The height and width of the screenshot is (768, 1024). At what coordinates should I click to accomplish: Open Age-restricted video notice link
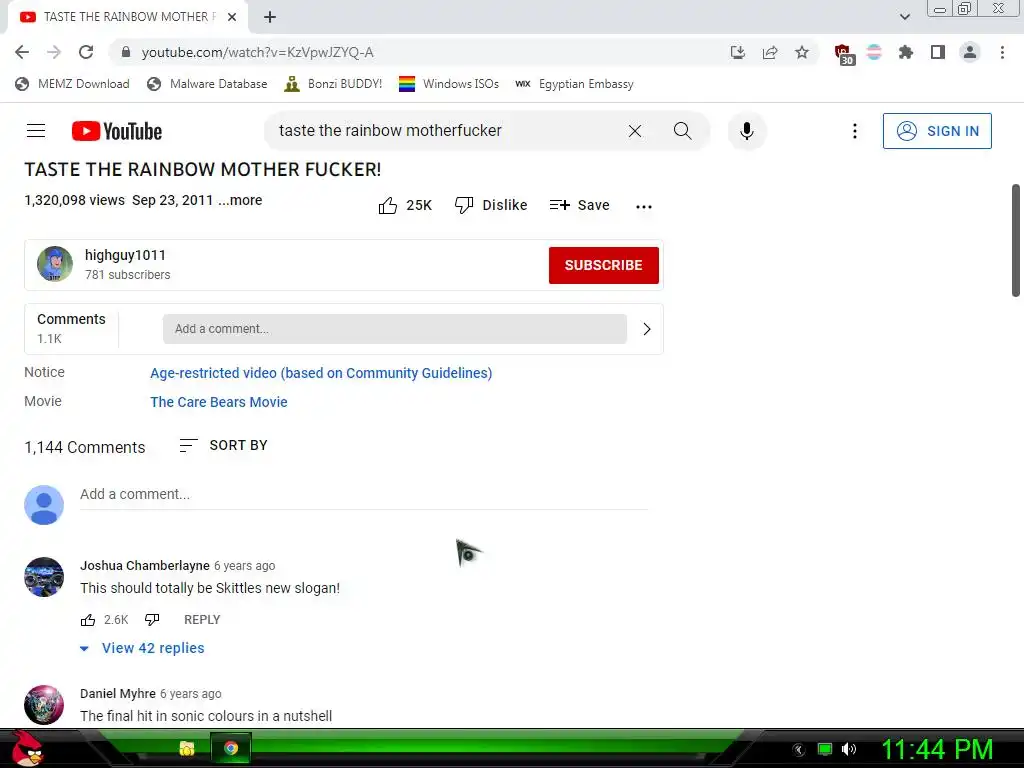[x=321, y=373]
